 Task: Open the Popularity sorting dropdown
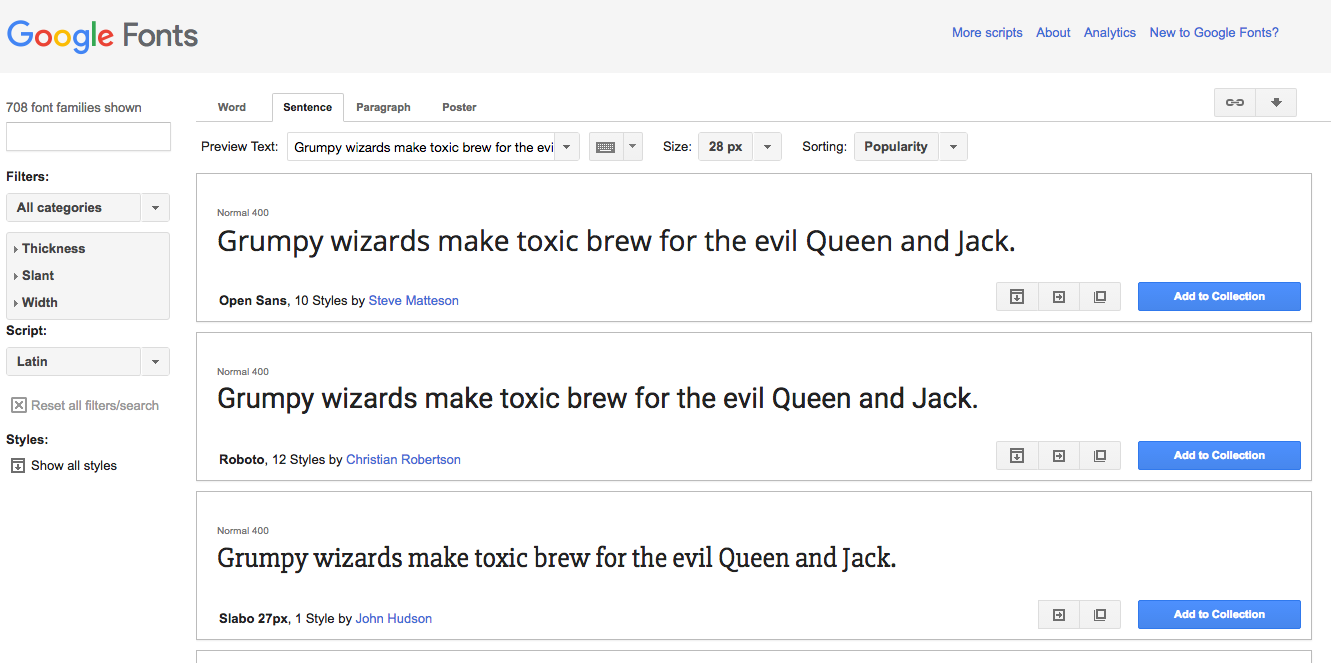pyautogui.click(x=910, y=147)
